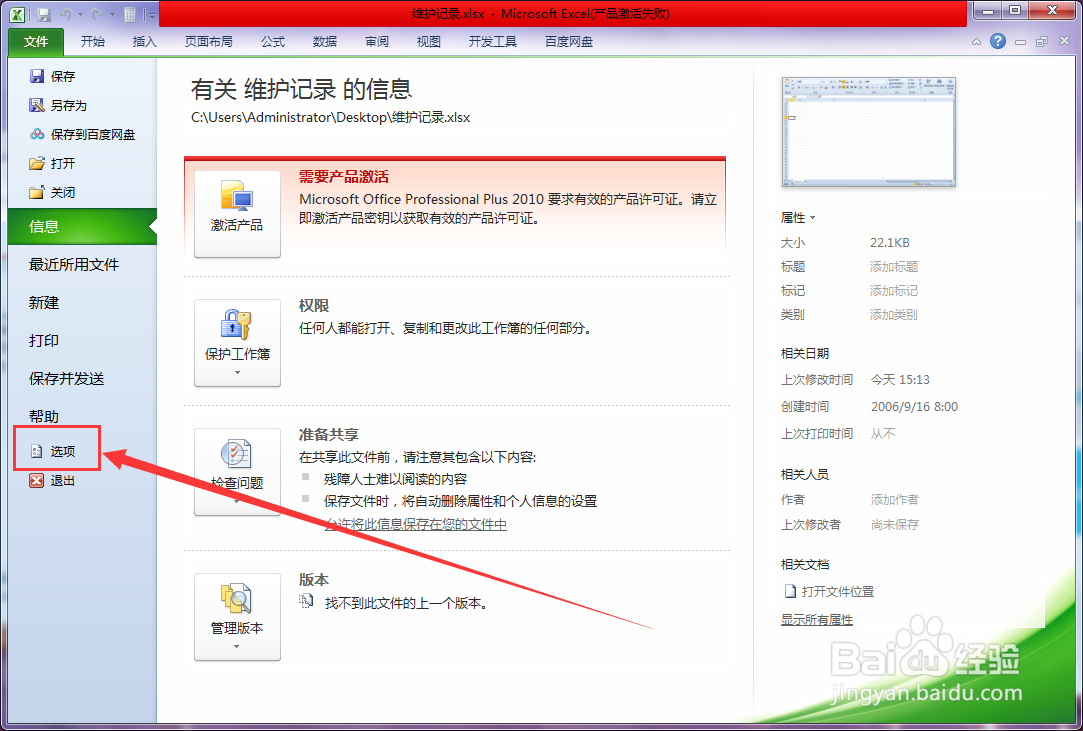Switch to the 插入 ribbon tab
This screenshot has height=731, width=1083.
[144, 41]
